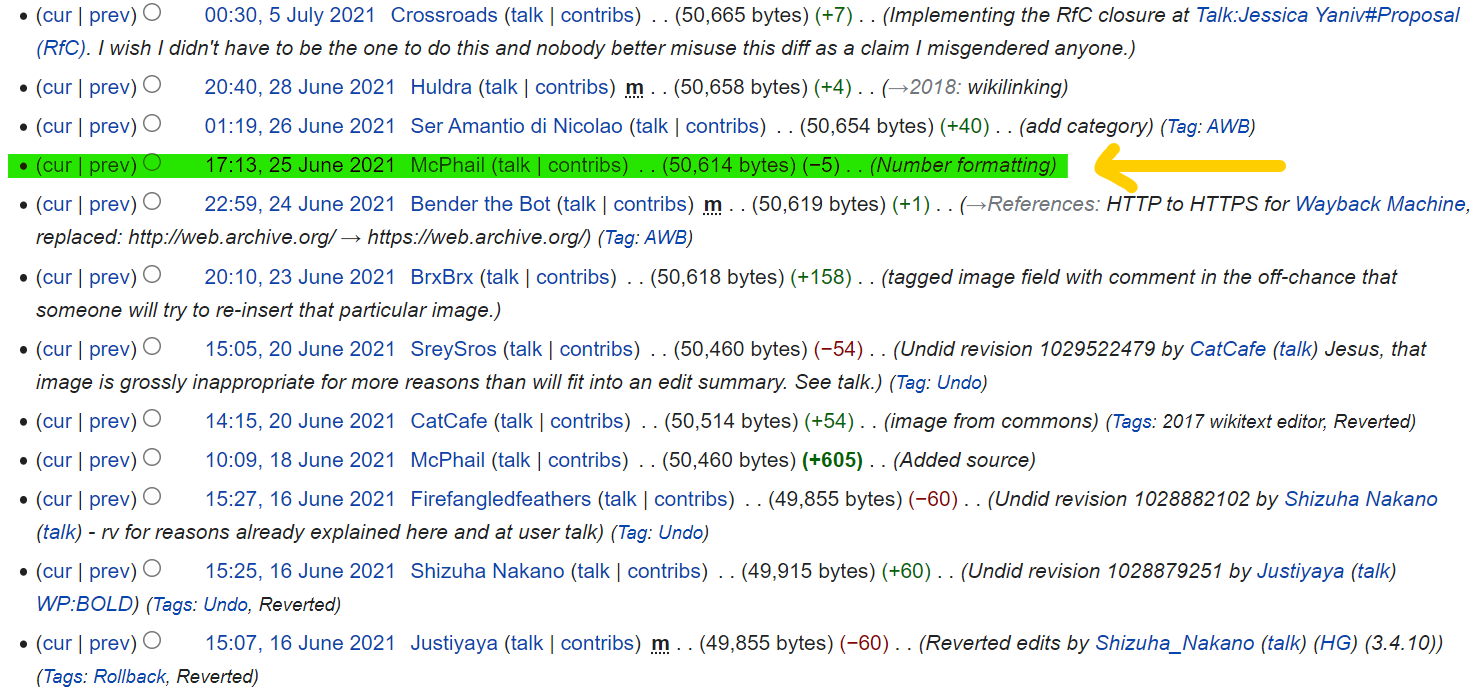
Task: Open the 20:40, 28 June 2021 revision
Action: tap(300, 88)
